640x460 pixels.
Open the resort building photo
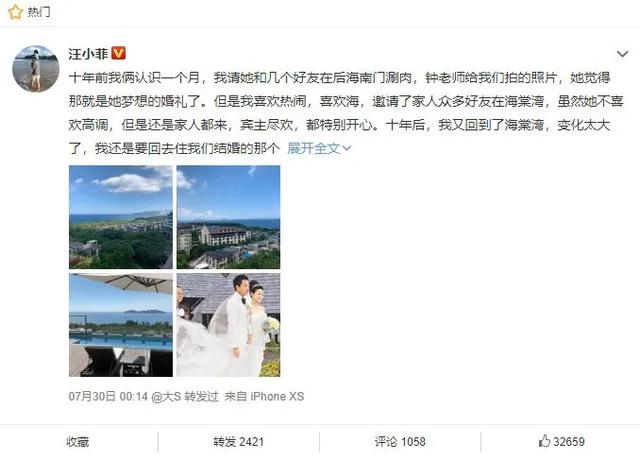[228, 217]
